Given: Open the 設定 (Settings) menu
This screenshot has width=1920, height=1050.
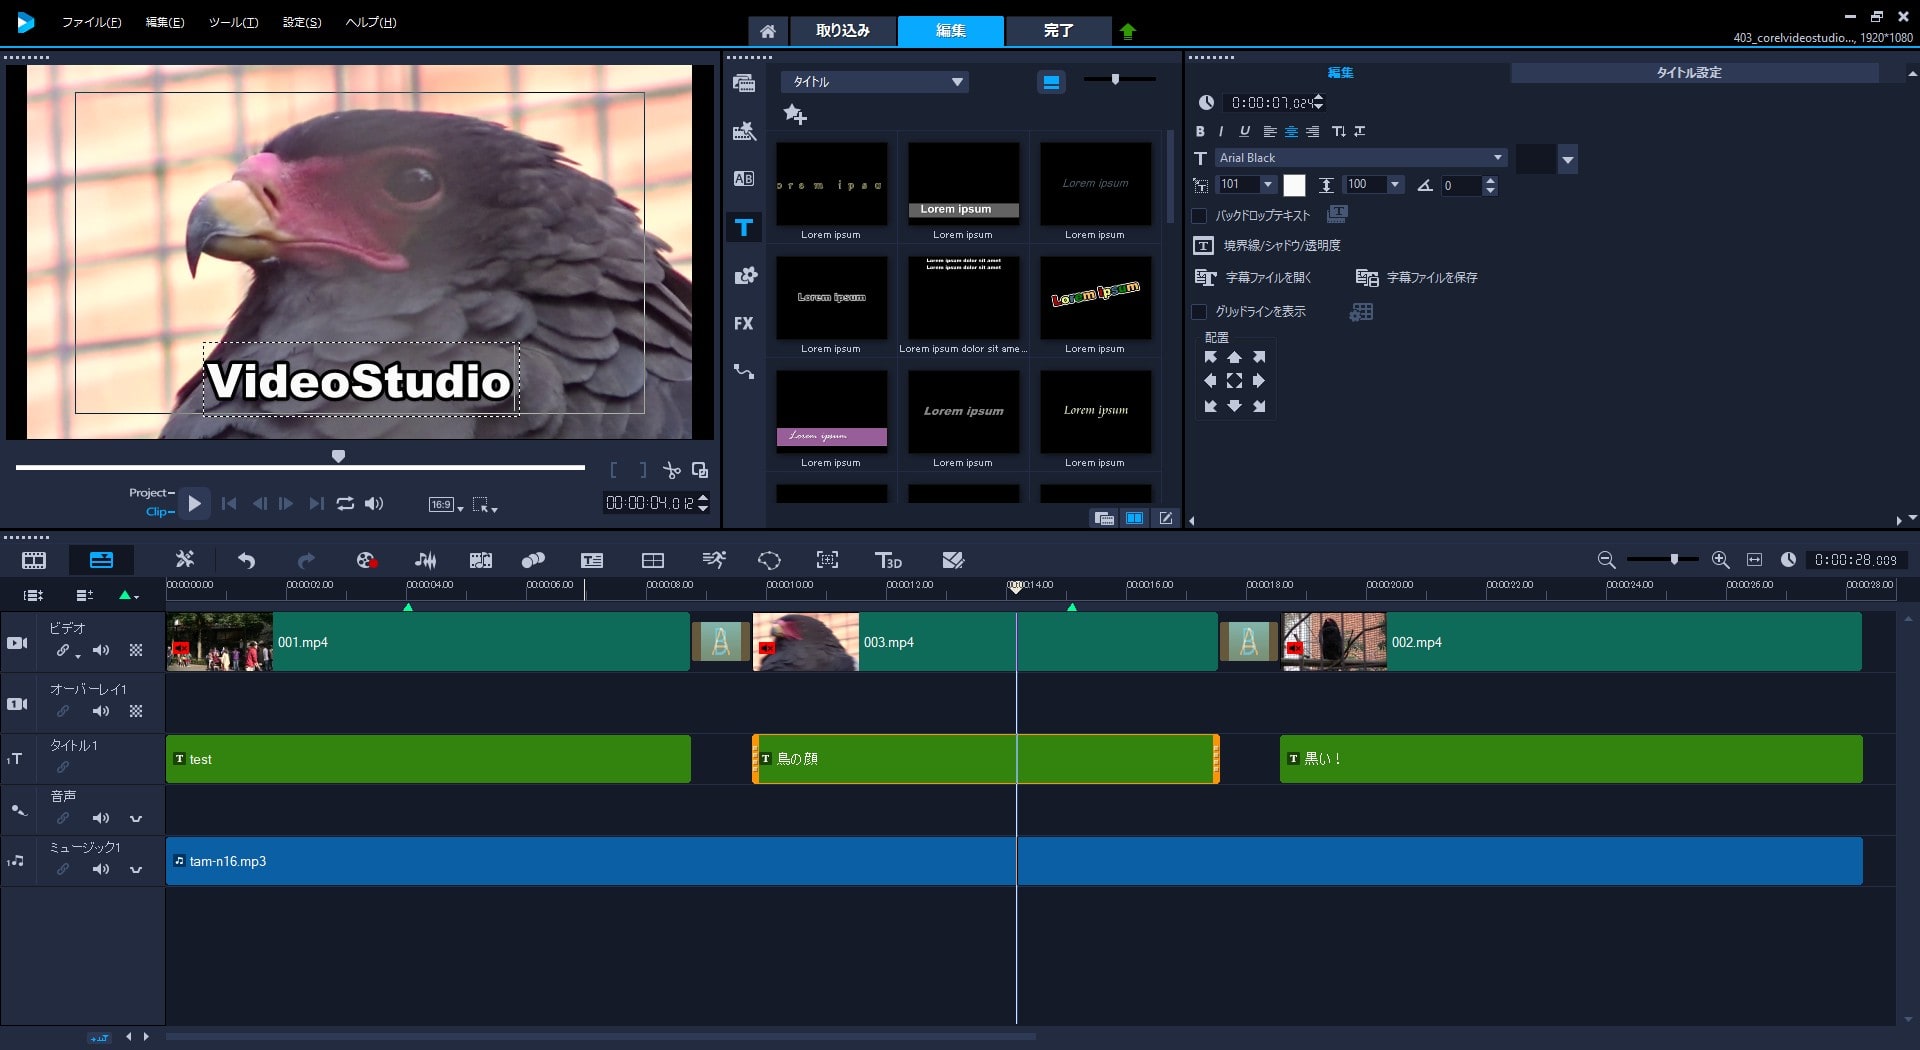Looking at the screenshot, I should click(302, 22).
